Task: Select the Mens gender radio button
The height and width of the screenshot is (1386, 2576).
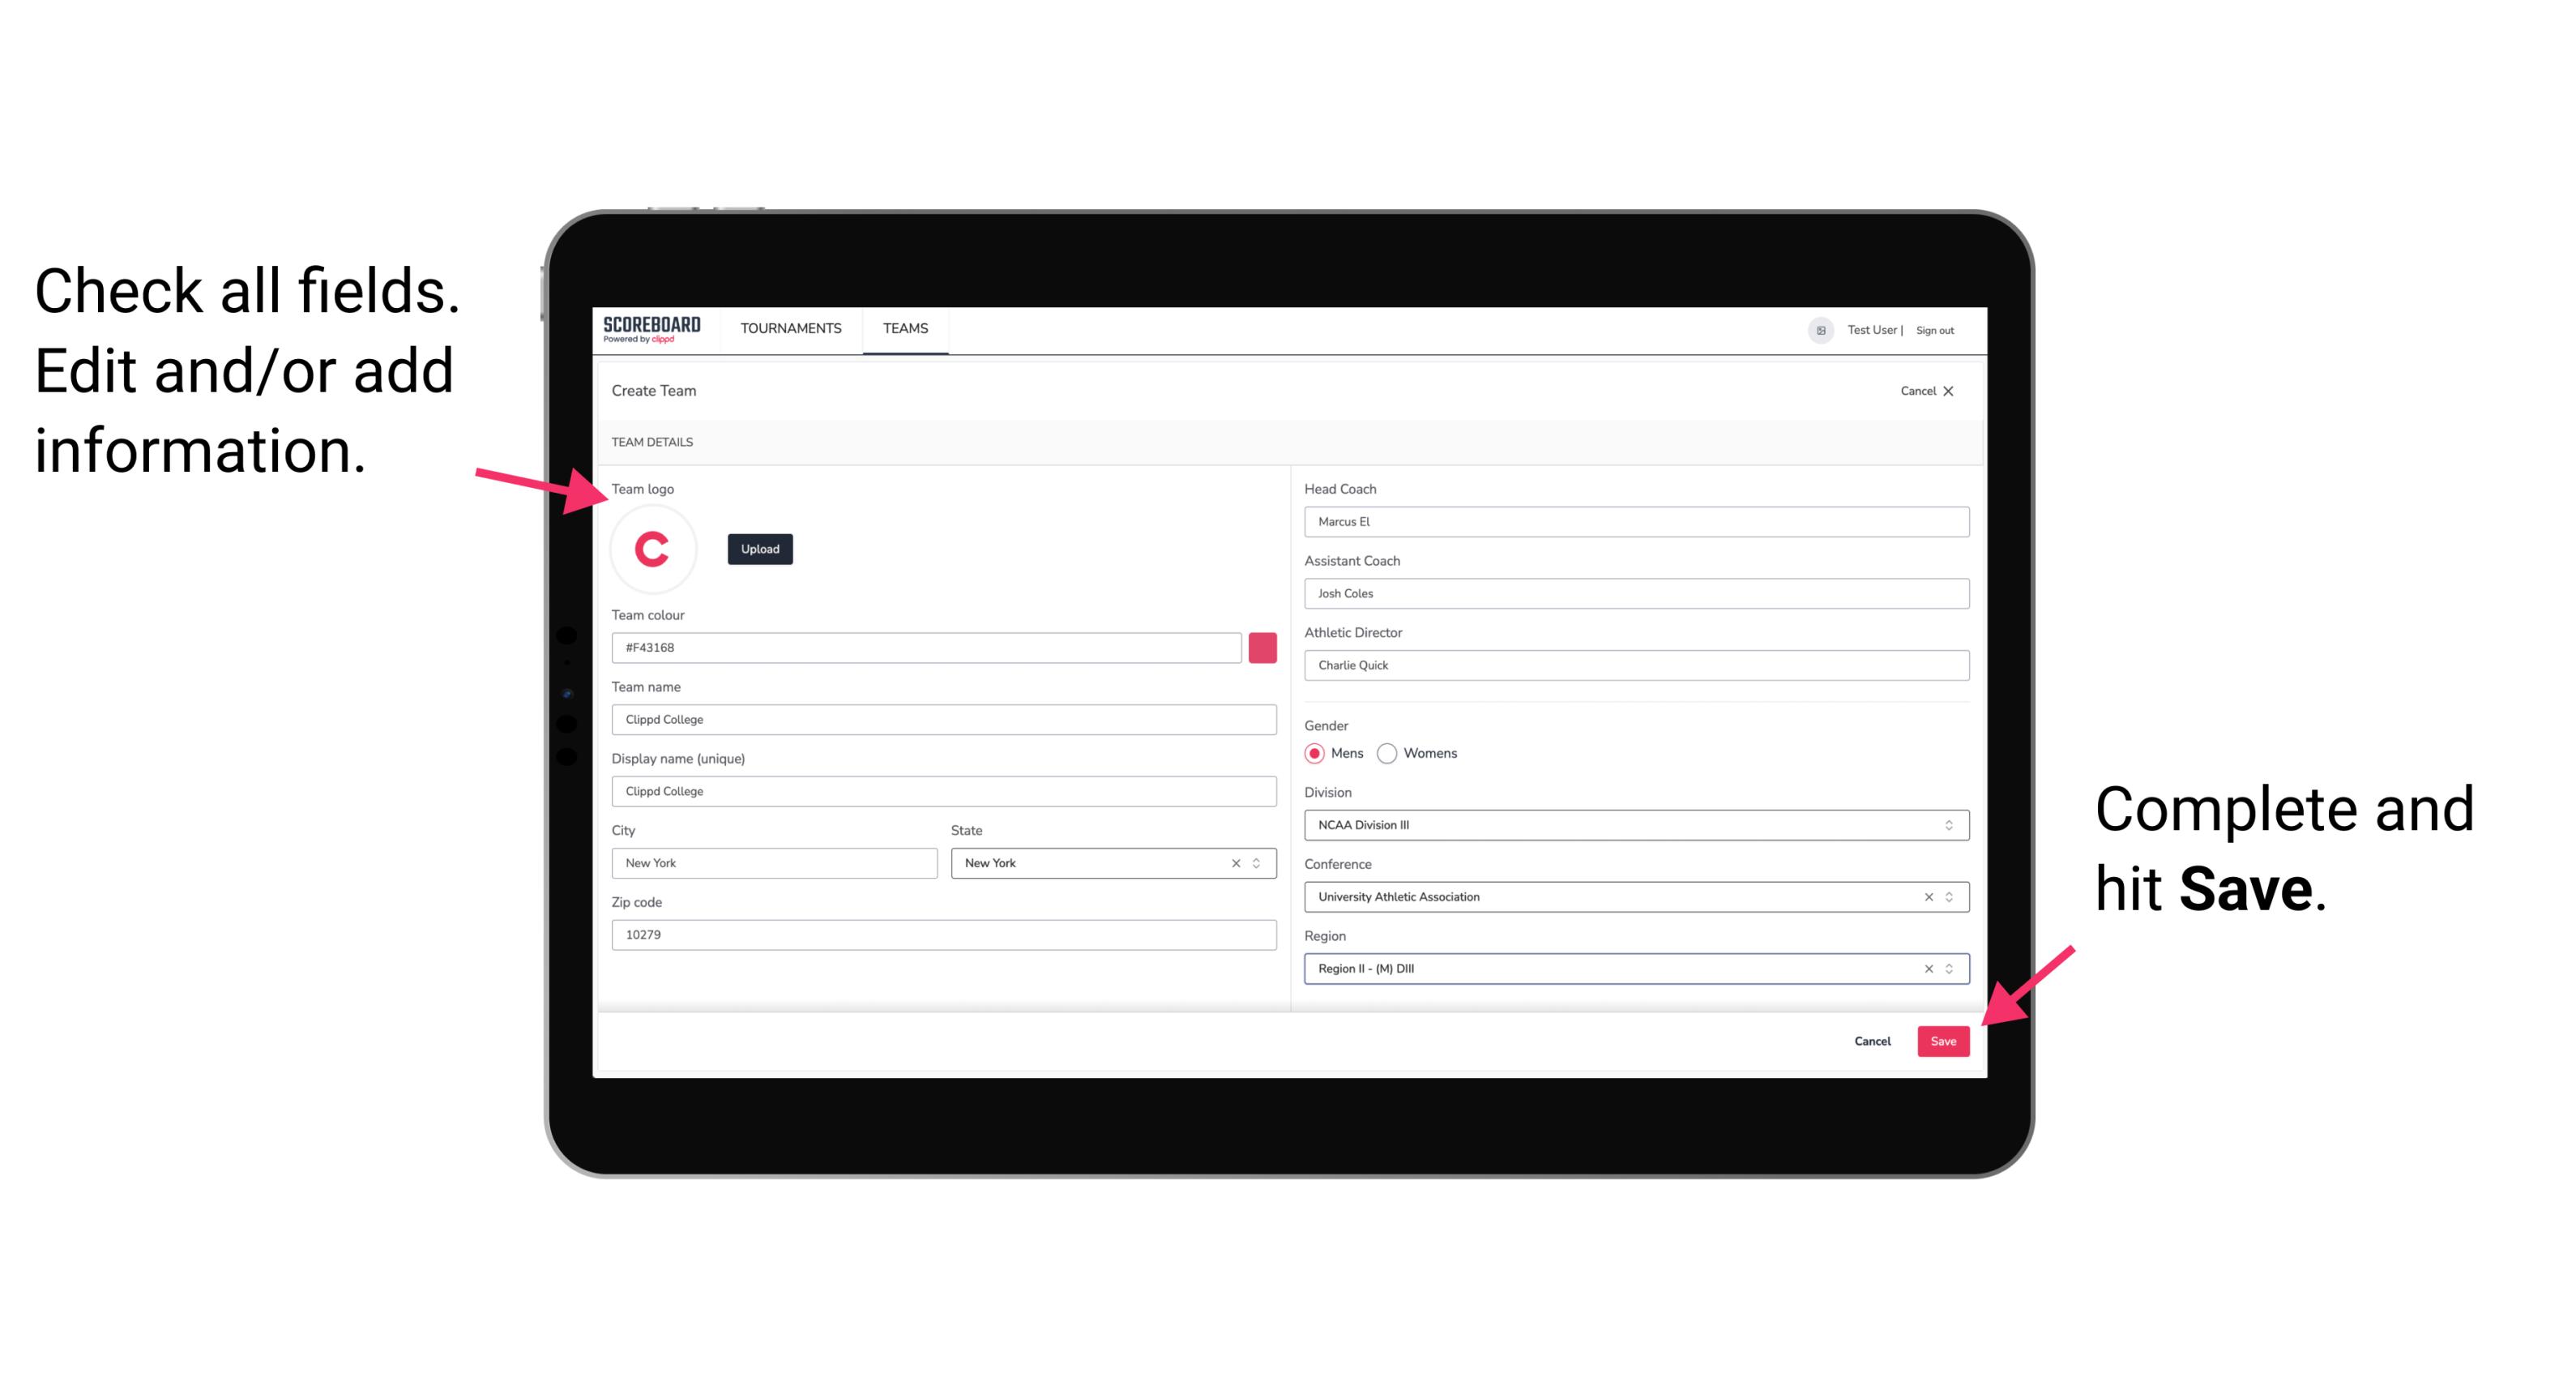Action: [x=1314, y=753]
